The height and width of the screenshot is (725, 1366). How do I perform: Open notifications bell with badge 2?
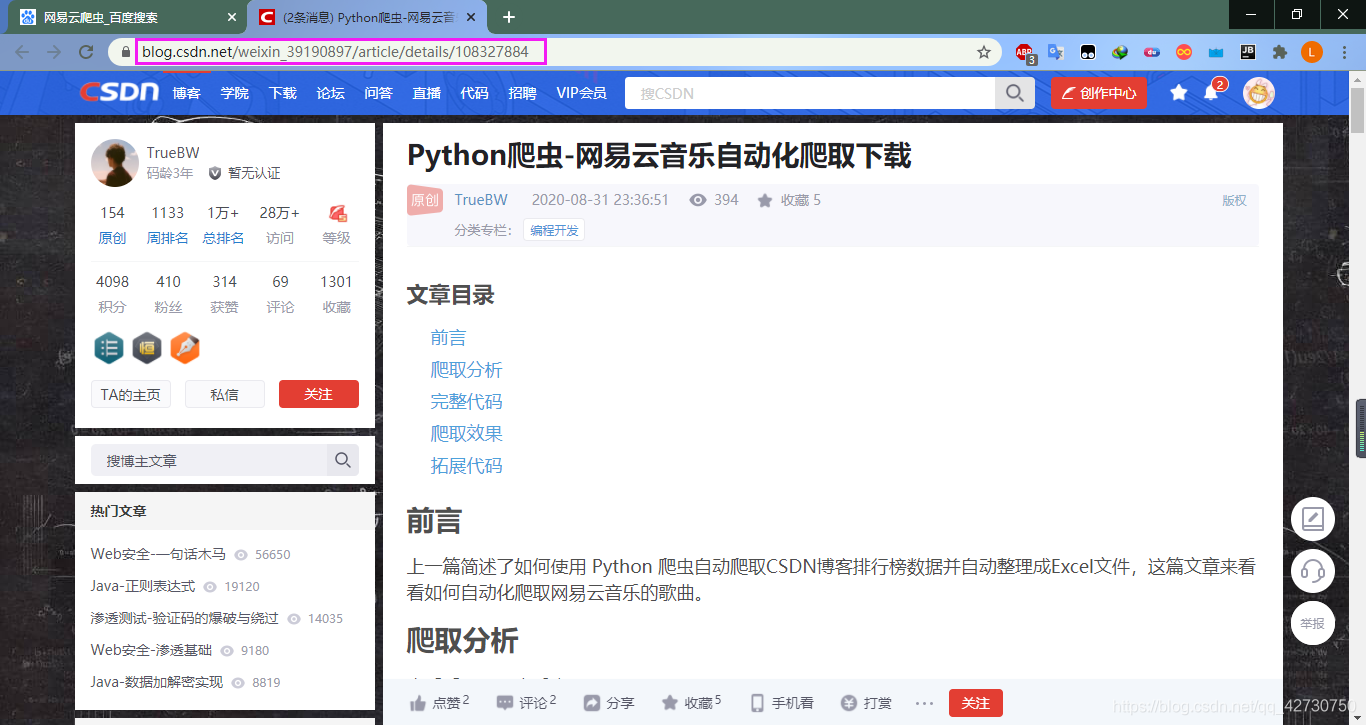(x=1211, y=92)
